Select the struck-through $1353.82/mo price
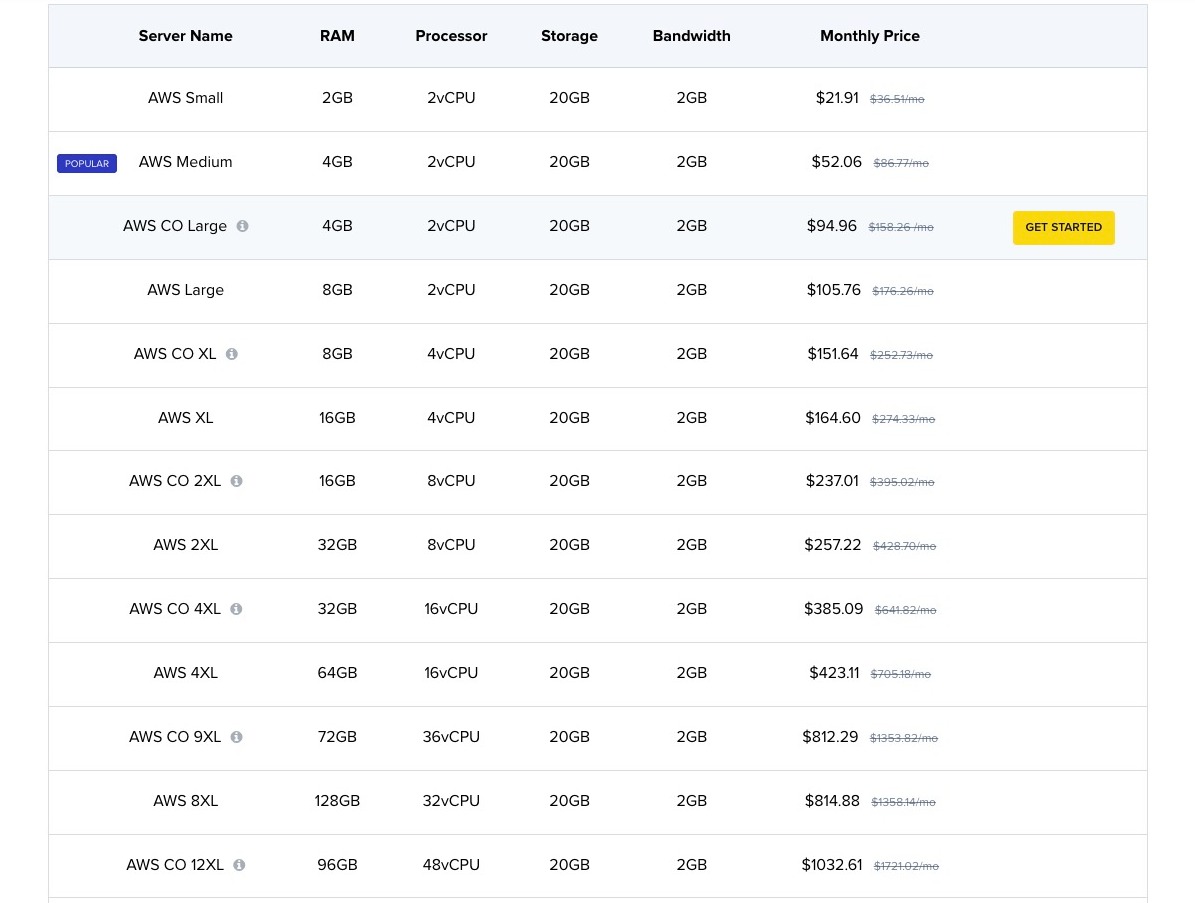This screenshot has height=903, width=1195. pyautogui.click(x=904, y=739)
